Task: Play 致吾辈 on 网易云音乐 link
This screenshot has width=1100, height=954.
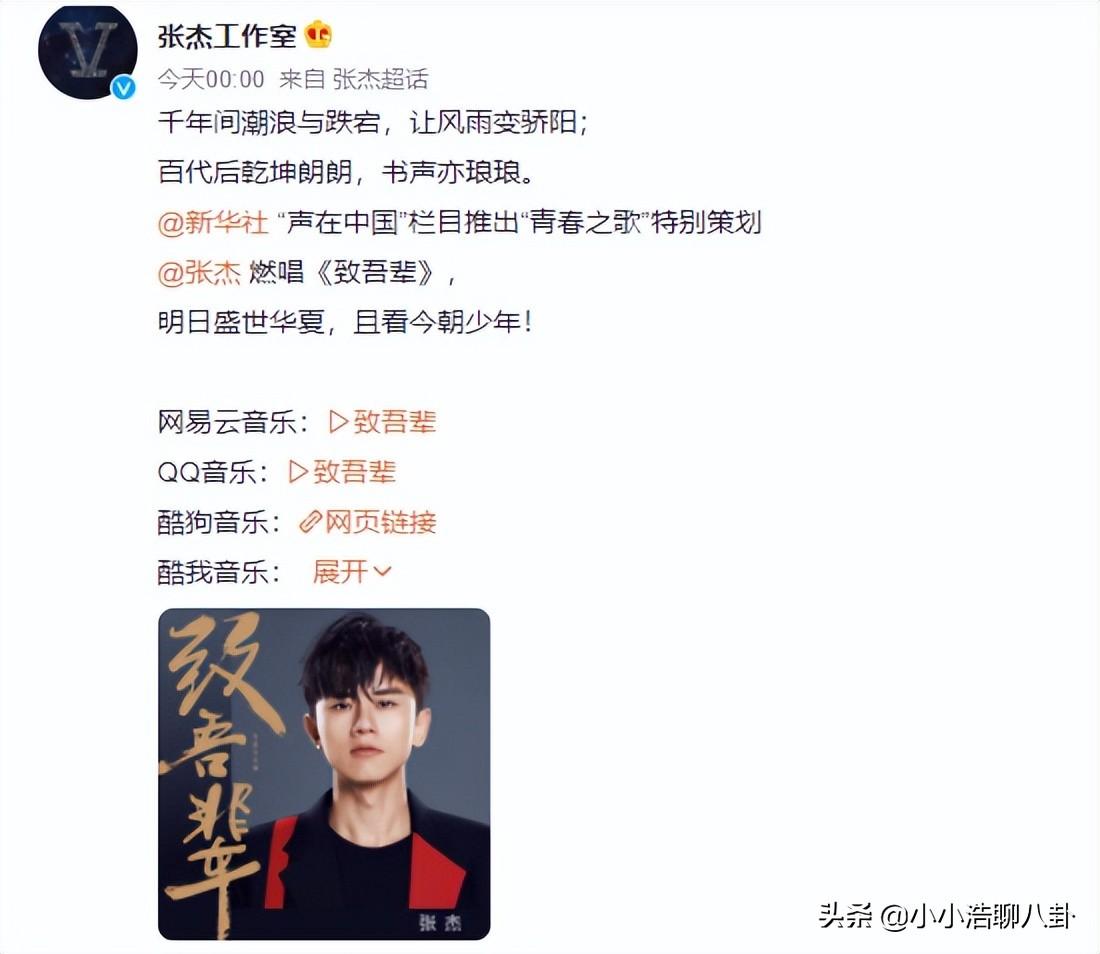Action: 382,422
